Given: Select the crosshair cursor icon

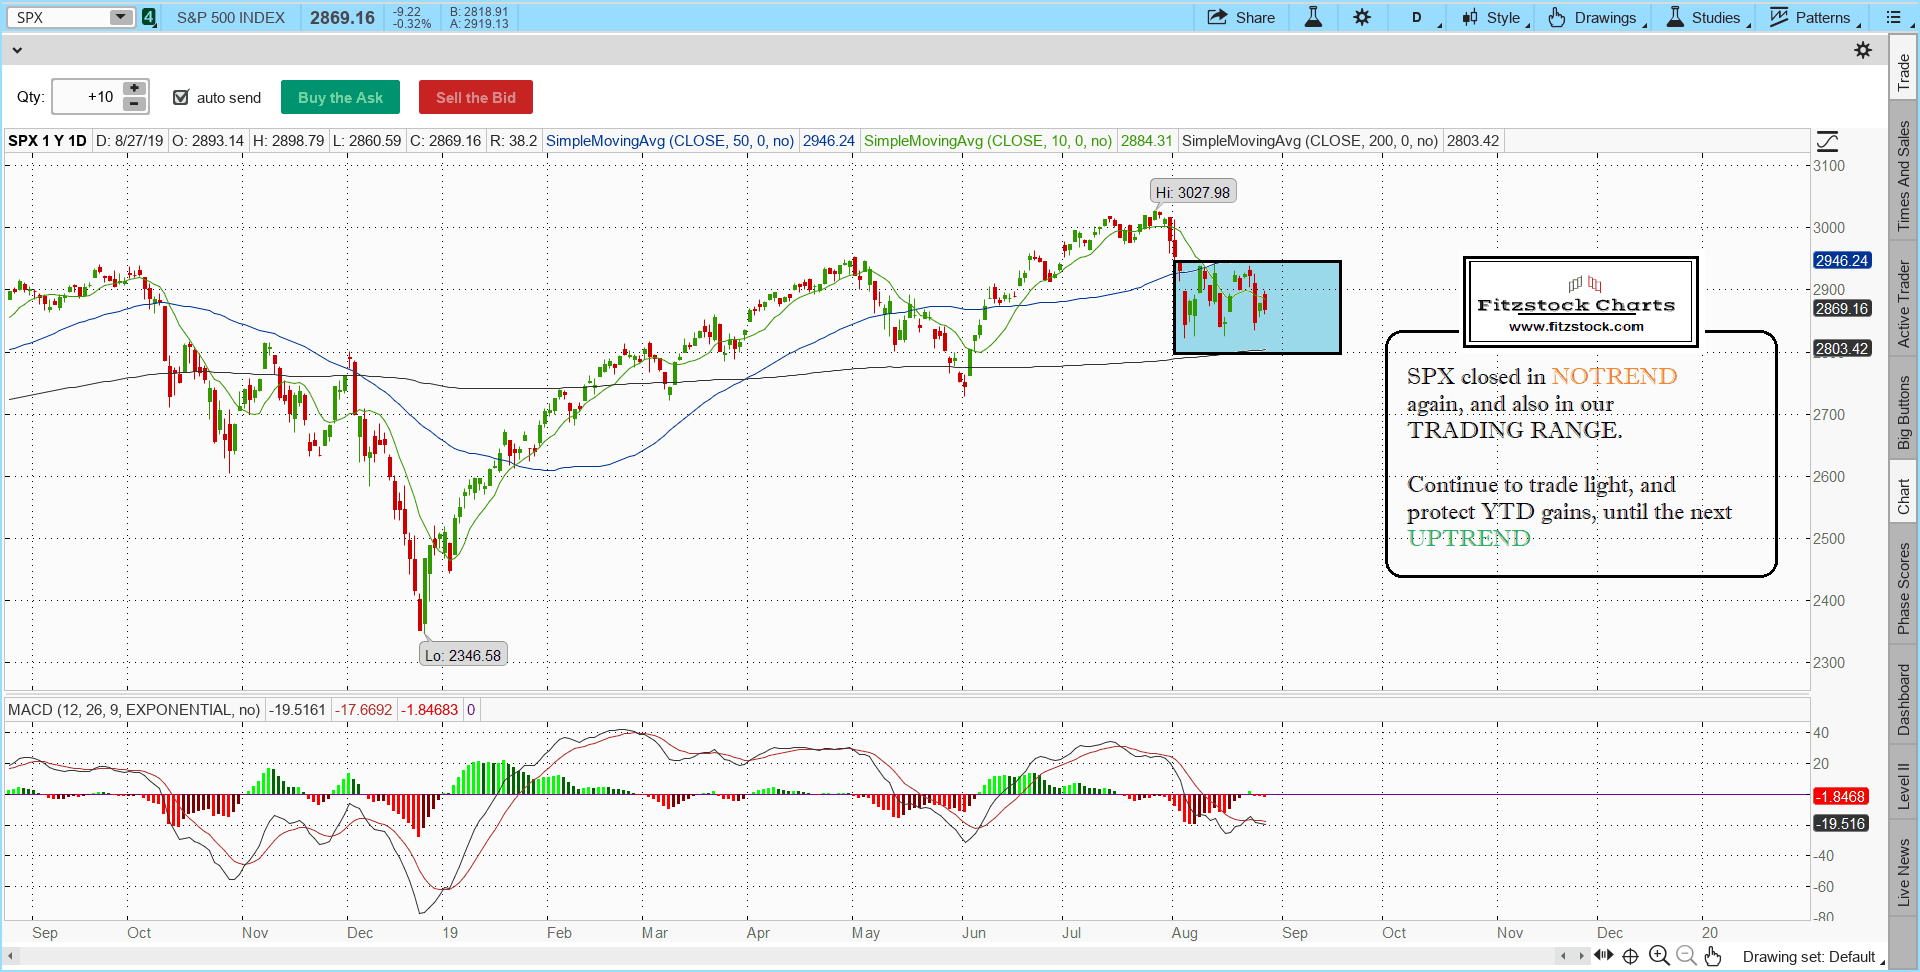Looking at the screenshot, I should coord(1630,956).
